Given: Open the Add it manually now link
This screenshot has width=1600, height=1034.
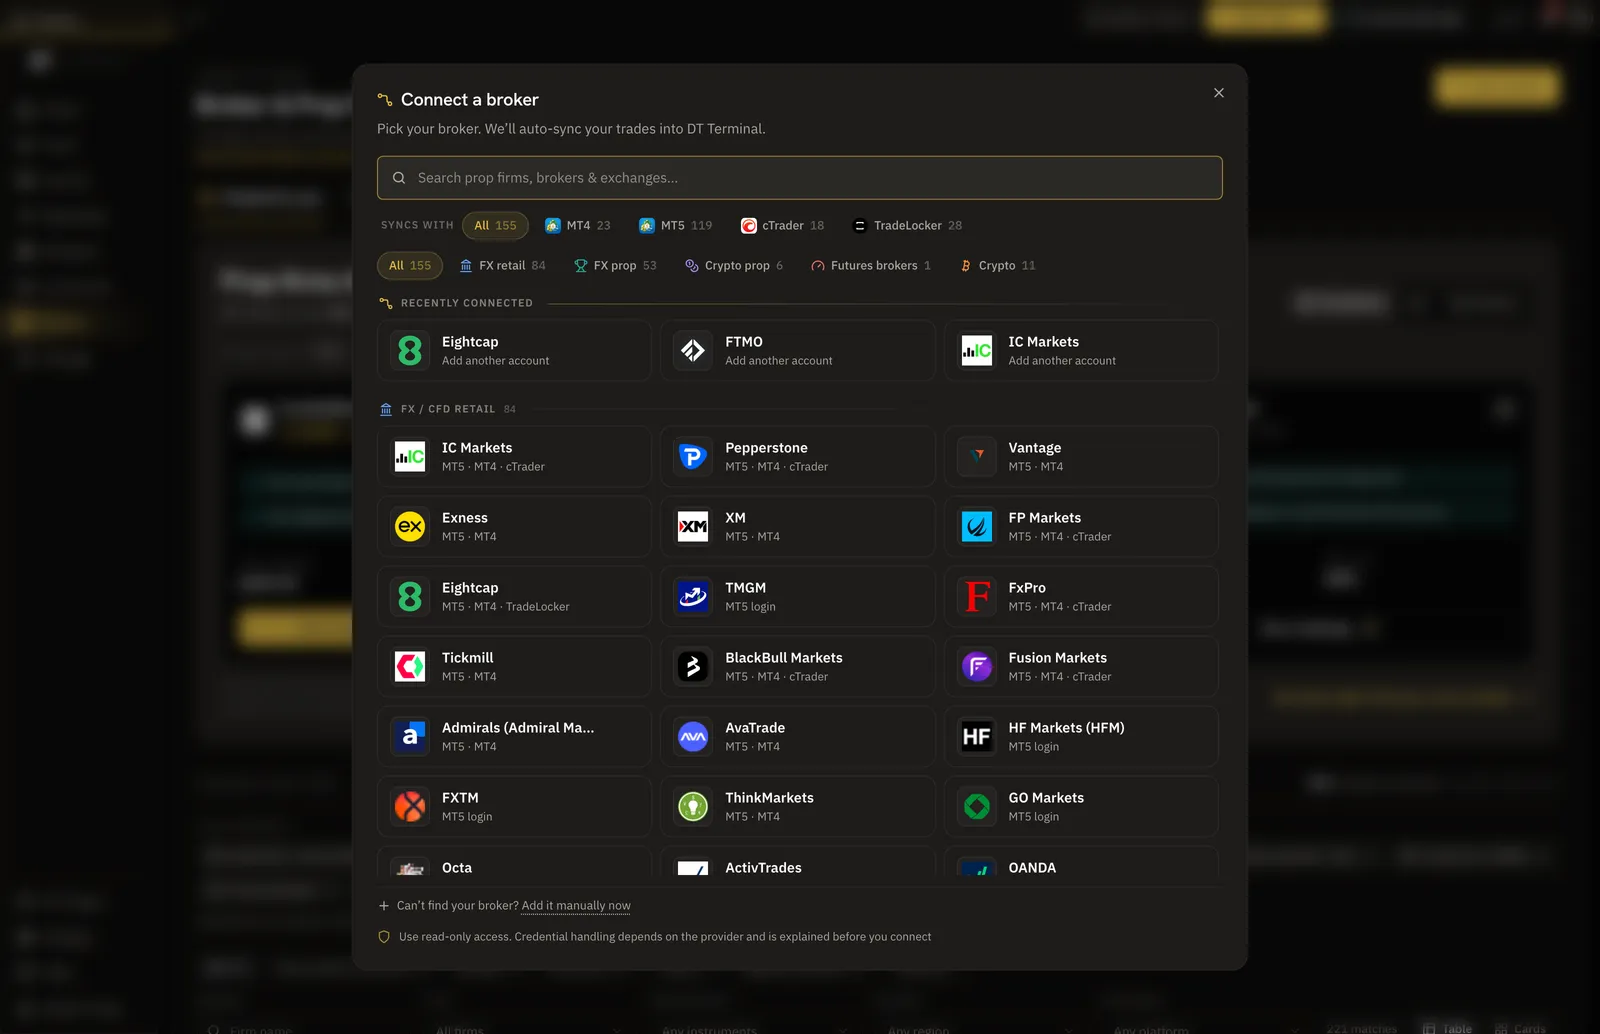Looking at the screenshot, I should [576, 906].
